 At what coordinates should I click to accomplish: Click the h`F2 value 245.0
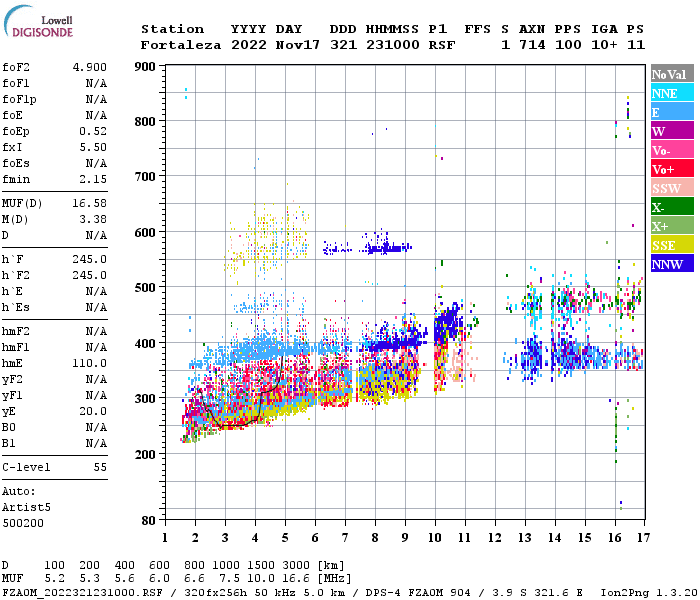[90, 275]
